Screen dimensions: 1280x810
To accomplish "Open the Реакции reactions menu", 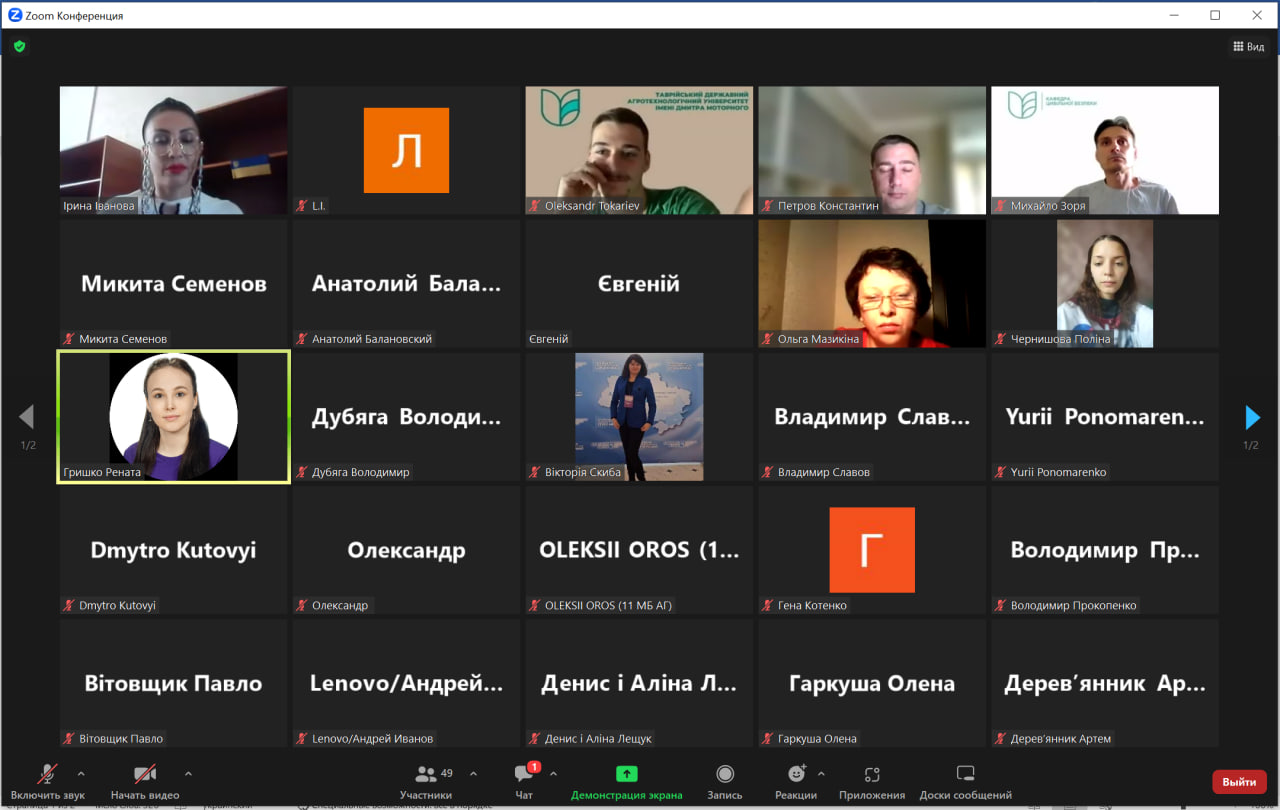I will [x=796, y=780].
